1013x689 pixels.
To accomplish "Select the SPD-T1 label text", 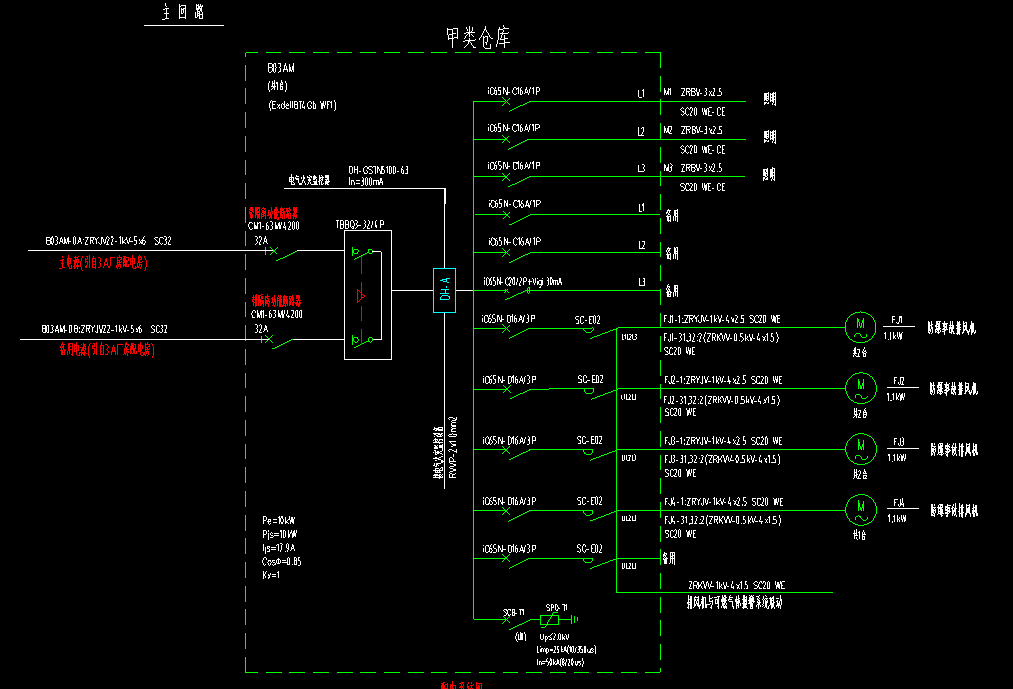I will pyautogui.click(x=557, y=608).
